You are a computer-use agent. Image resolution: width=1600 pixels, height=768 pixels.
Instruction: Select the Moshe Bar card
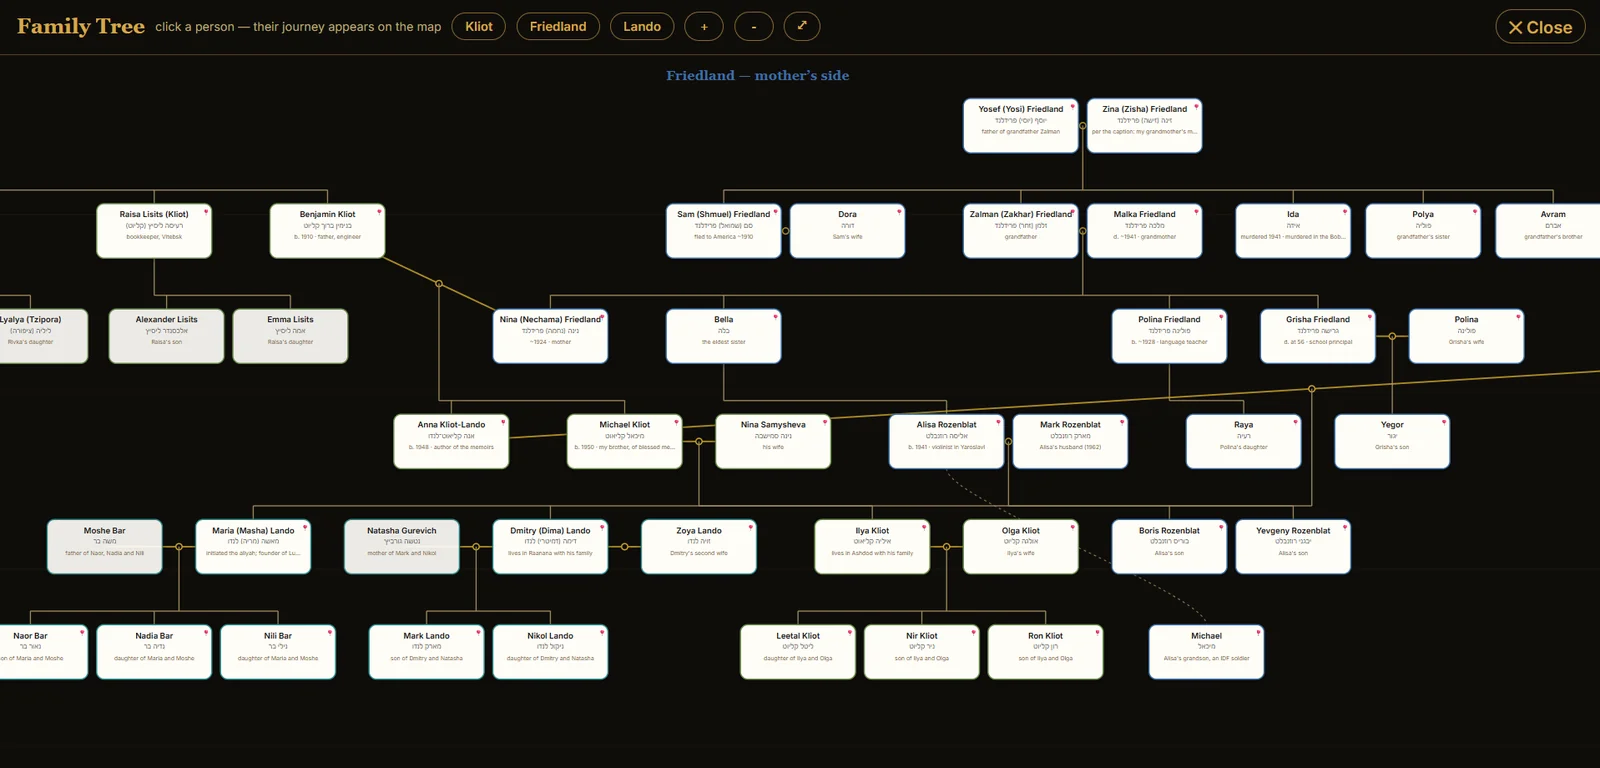click(105, 547)
